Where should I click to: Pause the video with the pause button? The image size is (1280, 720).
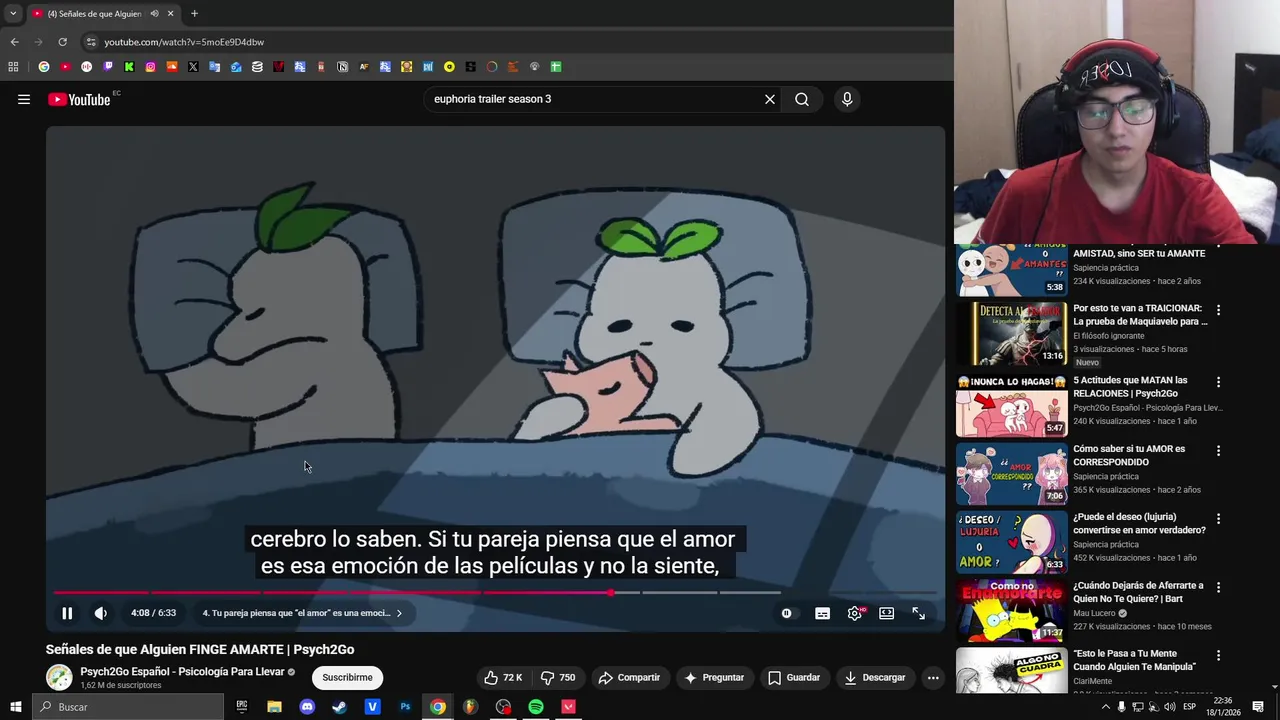(x=67, y=613)
